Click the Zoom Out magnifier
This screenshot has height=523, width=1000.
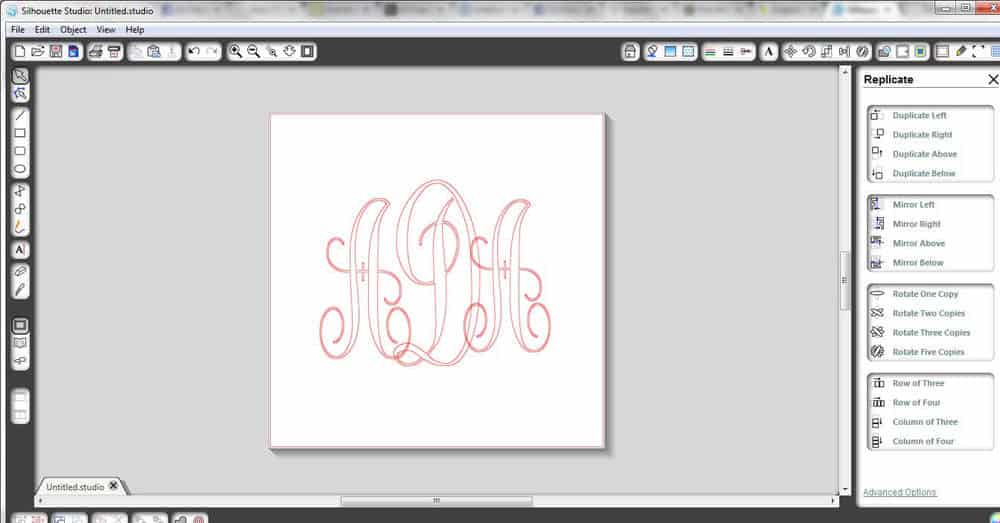[253, 51]
